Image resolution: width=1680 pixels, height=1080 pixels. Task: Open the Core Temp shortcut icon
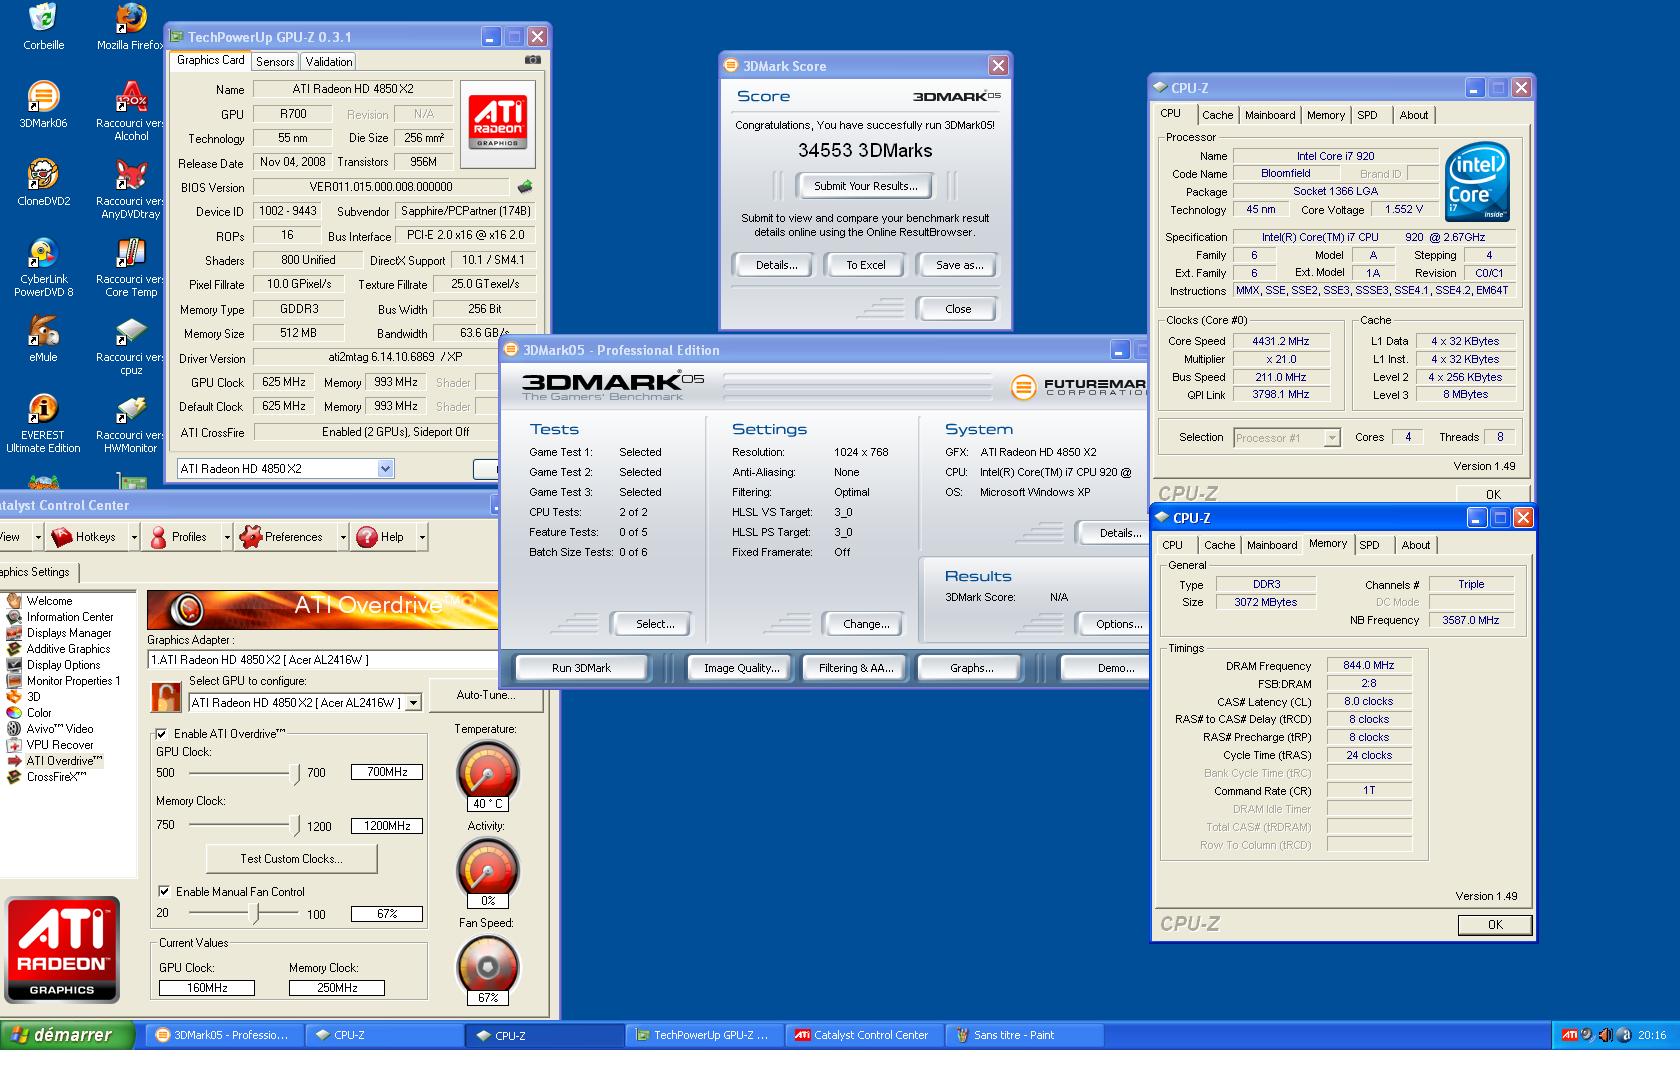(x=131, y=253)
